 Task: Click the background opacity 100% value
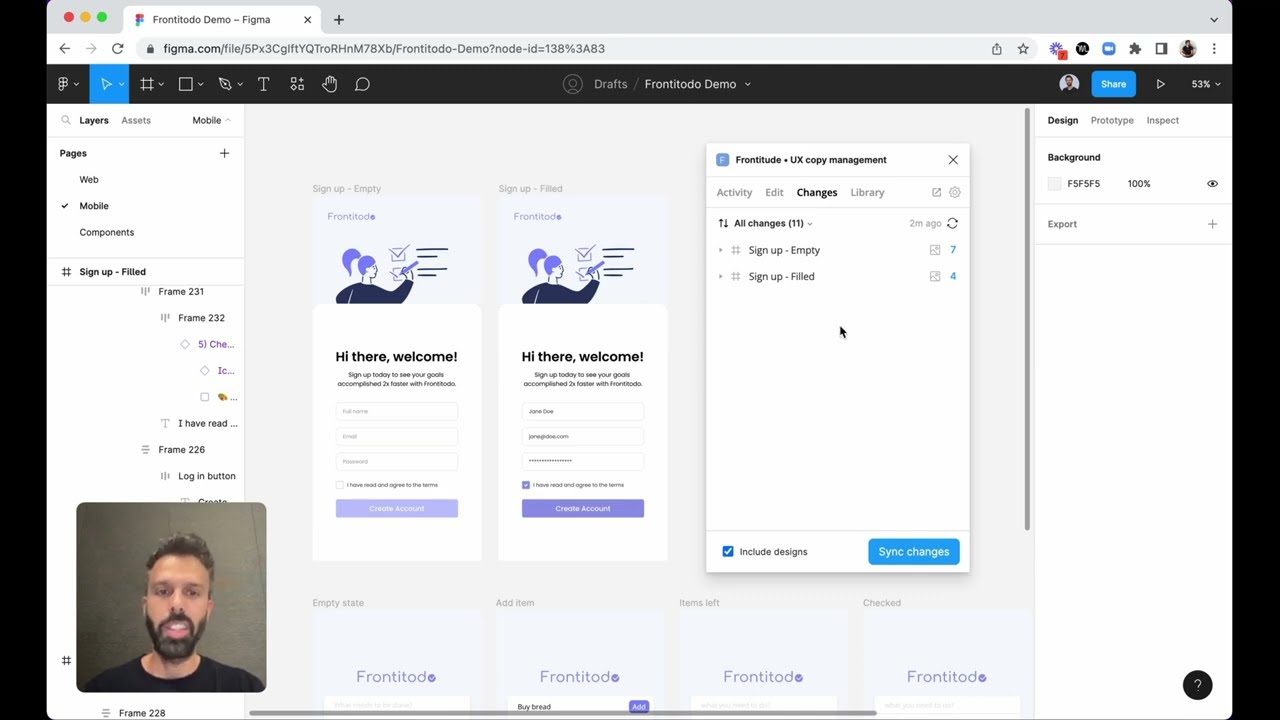pyautogui.click(x=1139, y=184)
